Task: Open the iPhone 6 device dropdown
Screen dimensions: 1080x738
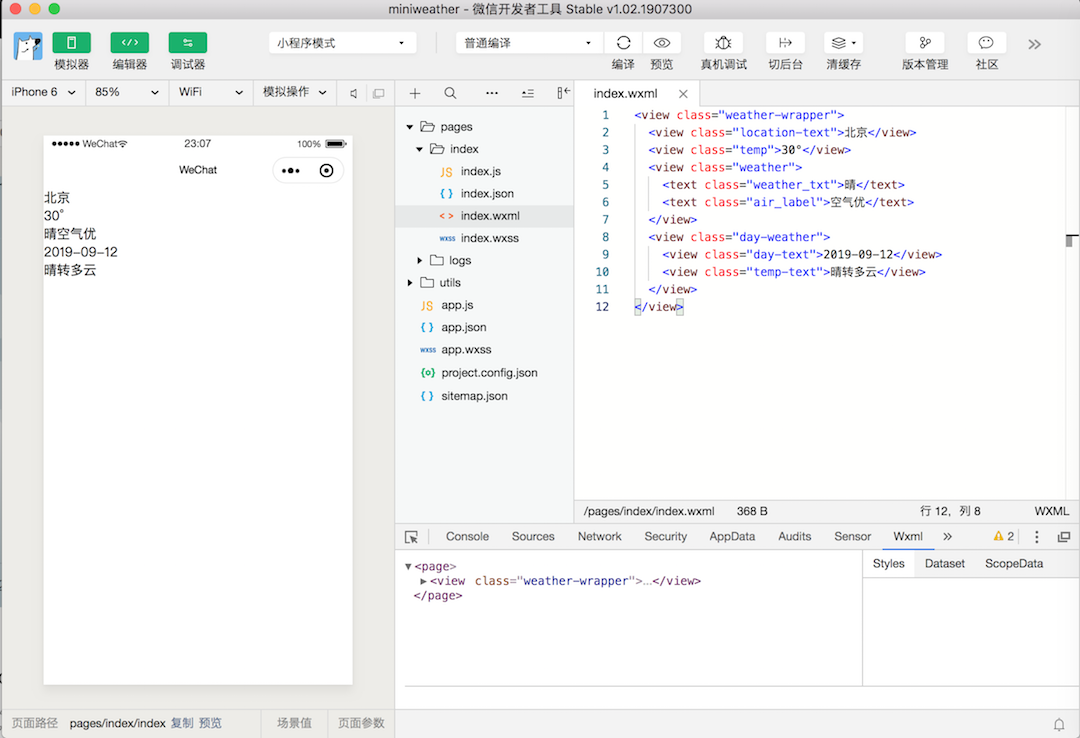Action: click(x=43, y=92)
